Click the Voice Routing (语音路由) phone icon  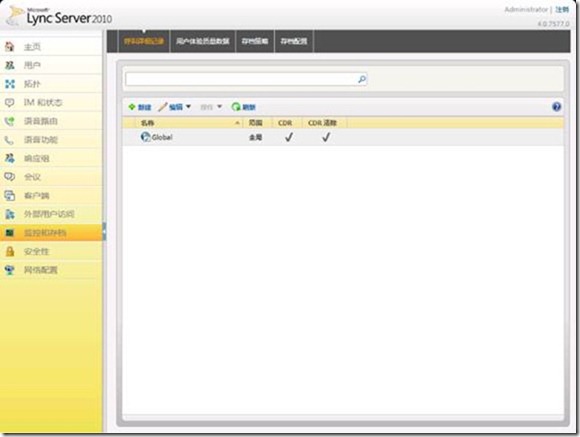10,121
